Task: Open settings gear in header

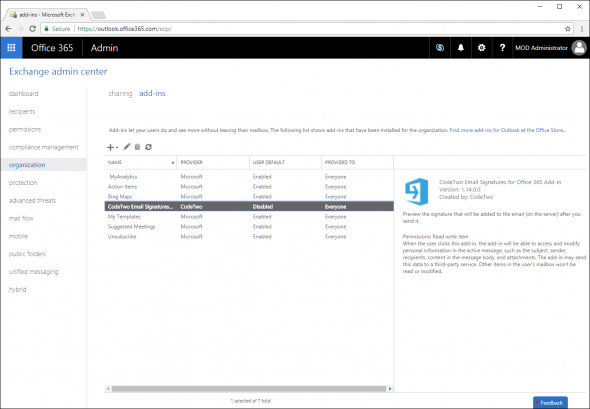Action: [481, 48]
